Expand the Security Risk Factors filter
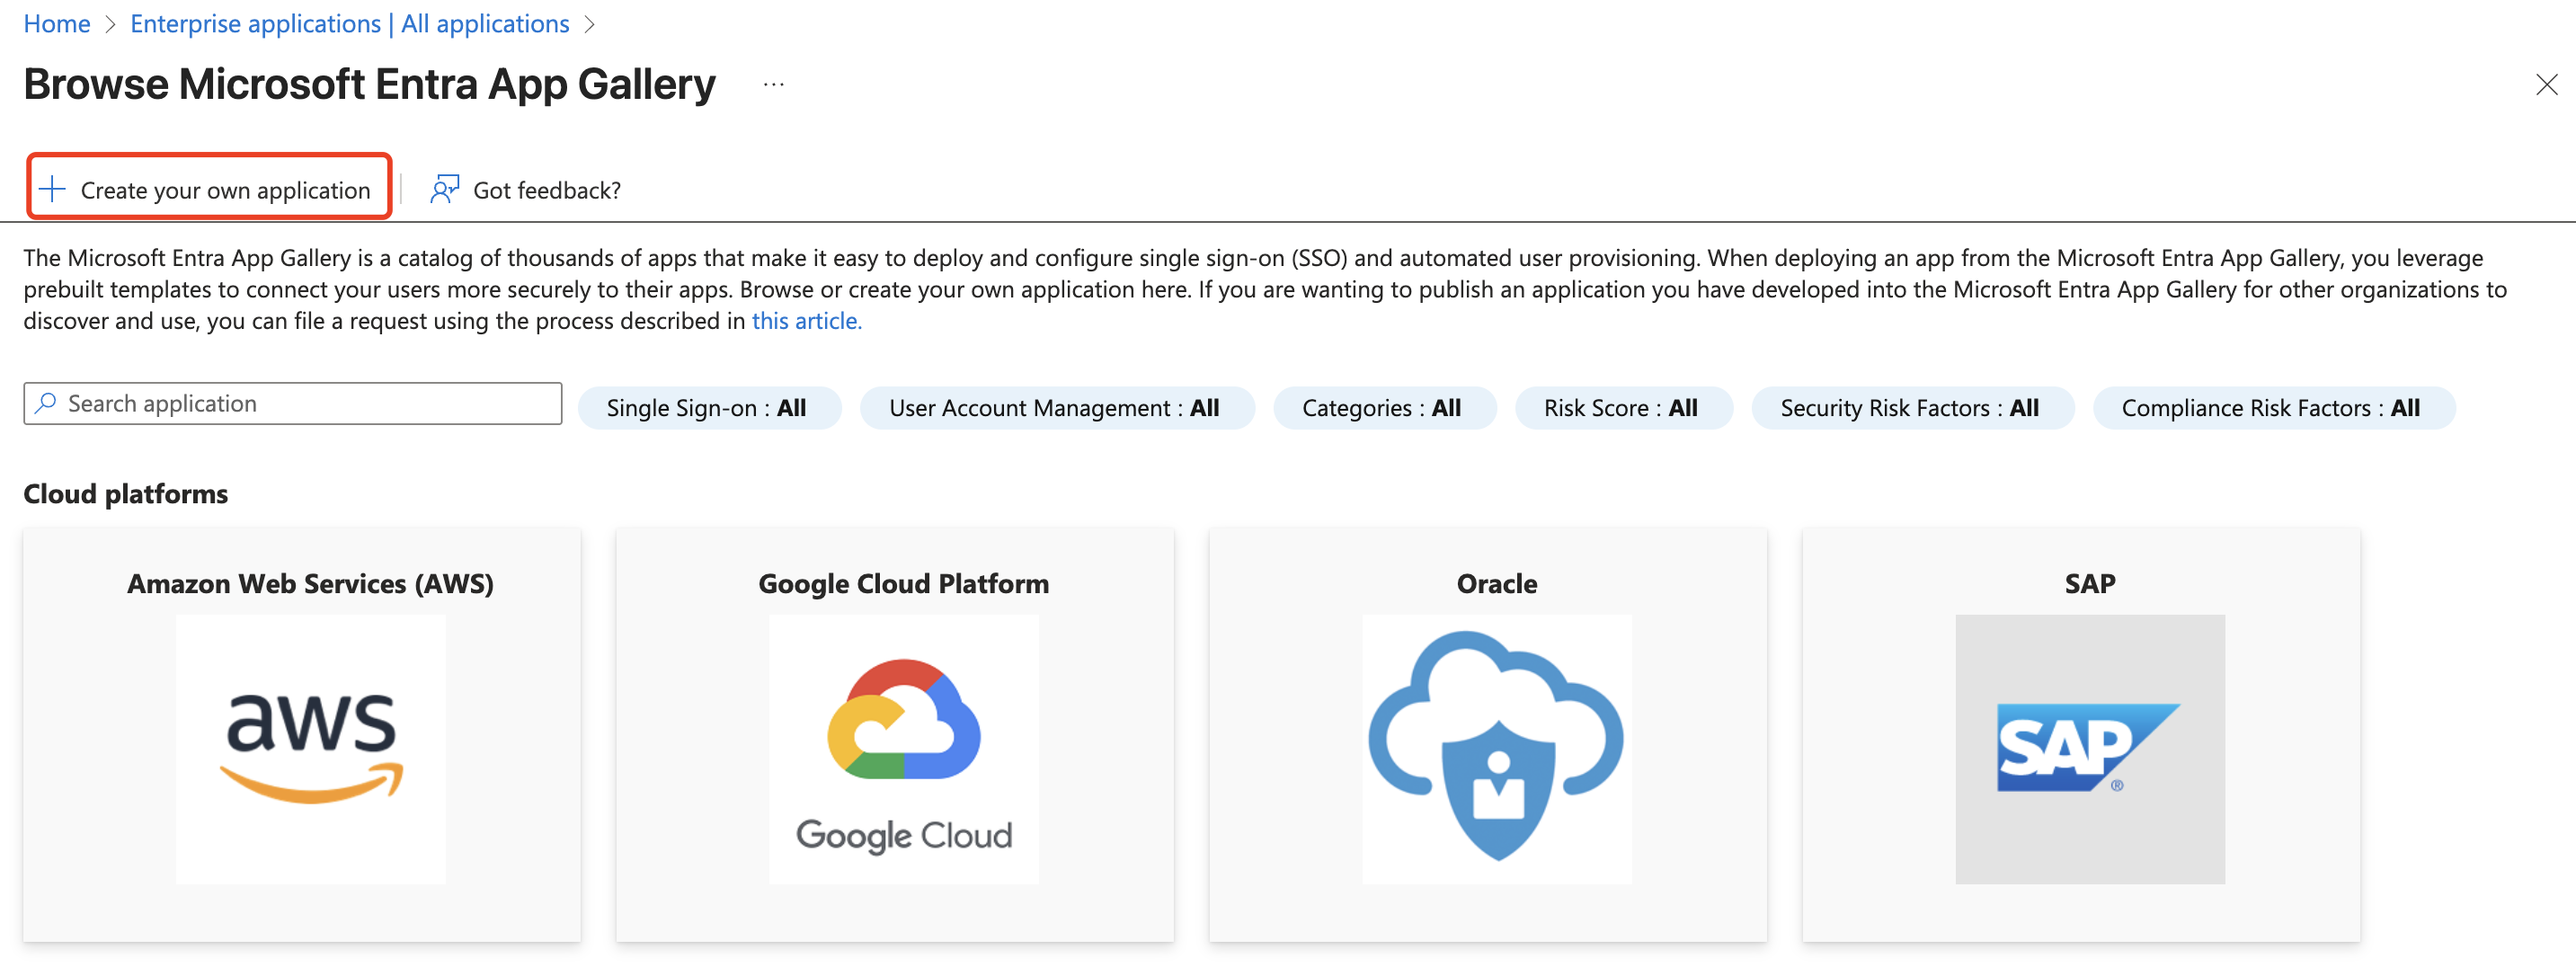2576x976 pixels. (x=1911, y=408)
